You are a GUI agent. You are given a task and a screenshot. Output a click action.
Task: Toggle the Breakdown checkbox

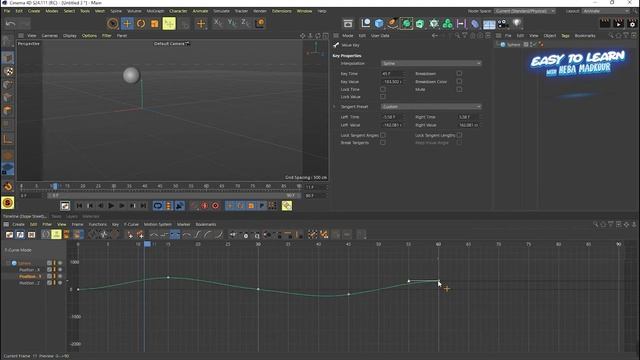[x=459, y=73]
